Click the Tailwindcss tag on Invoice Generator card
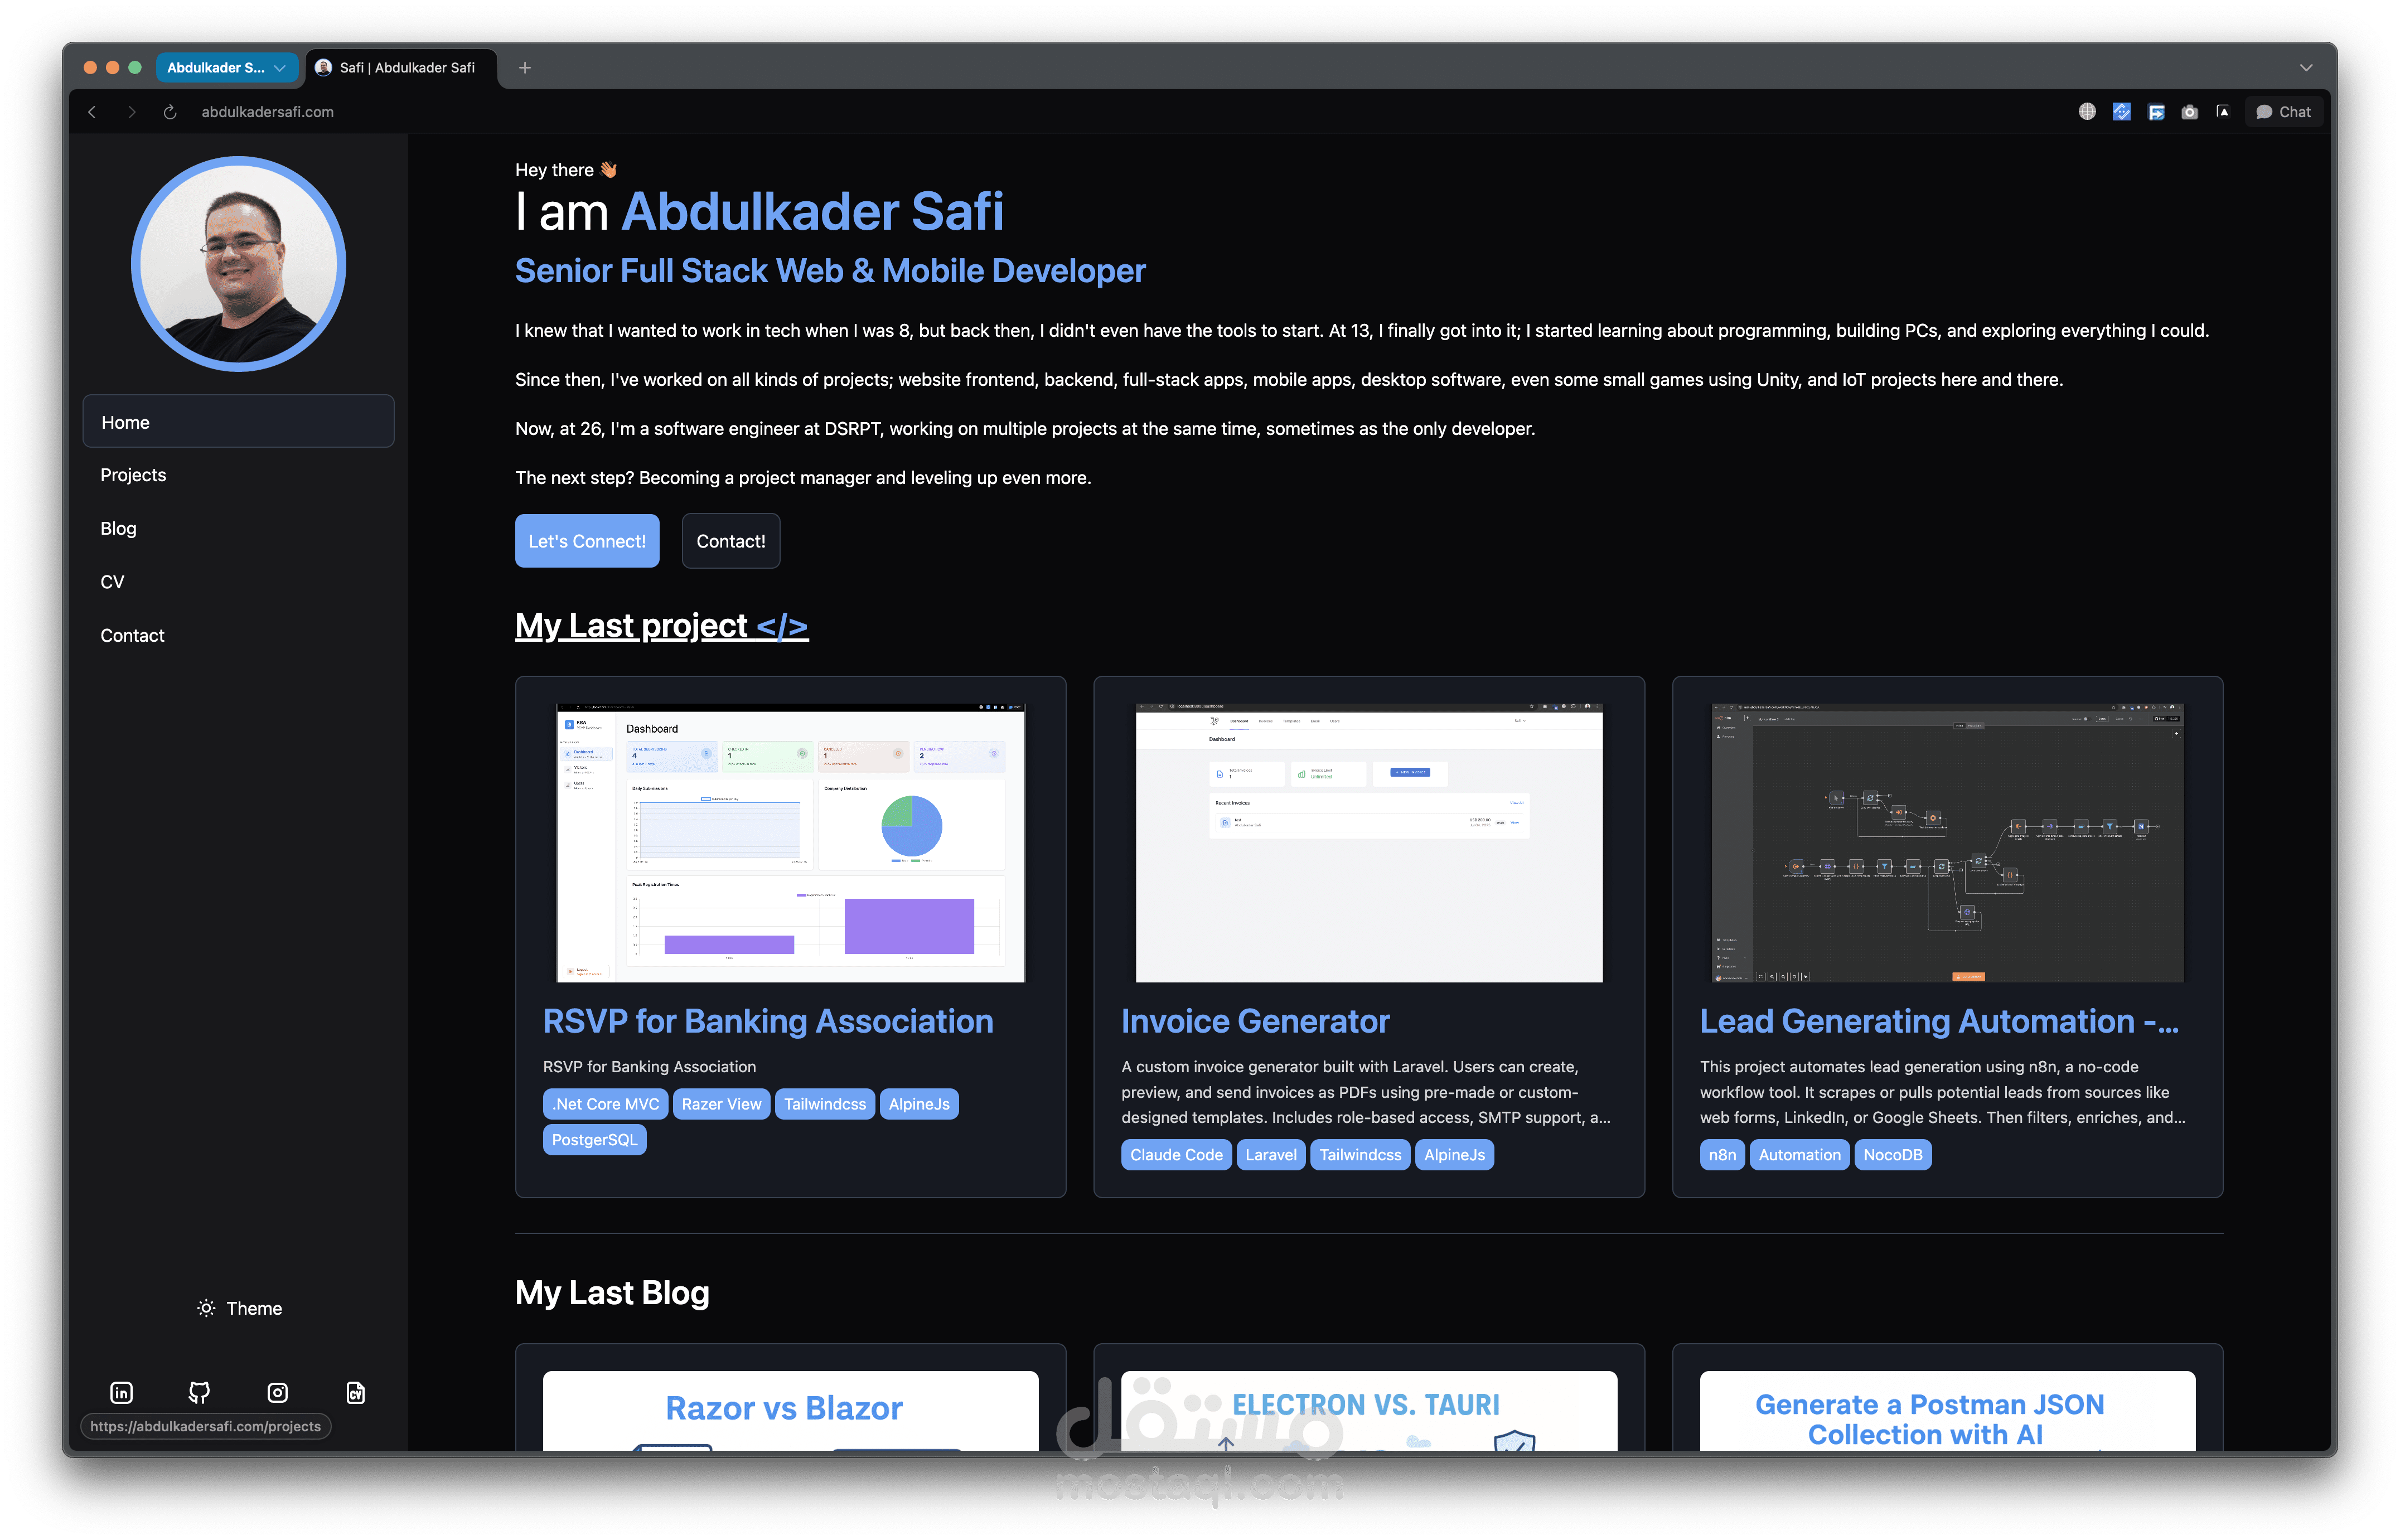2400x1540 pixels. click(x=1360, y=1155)
